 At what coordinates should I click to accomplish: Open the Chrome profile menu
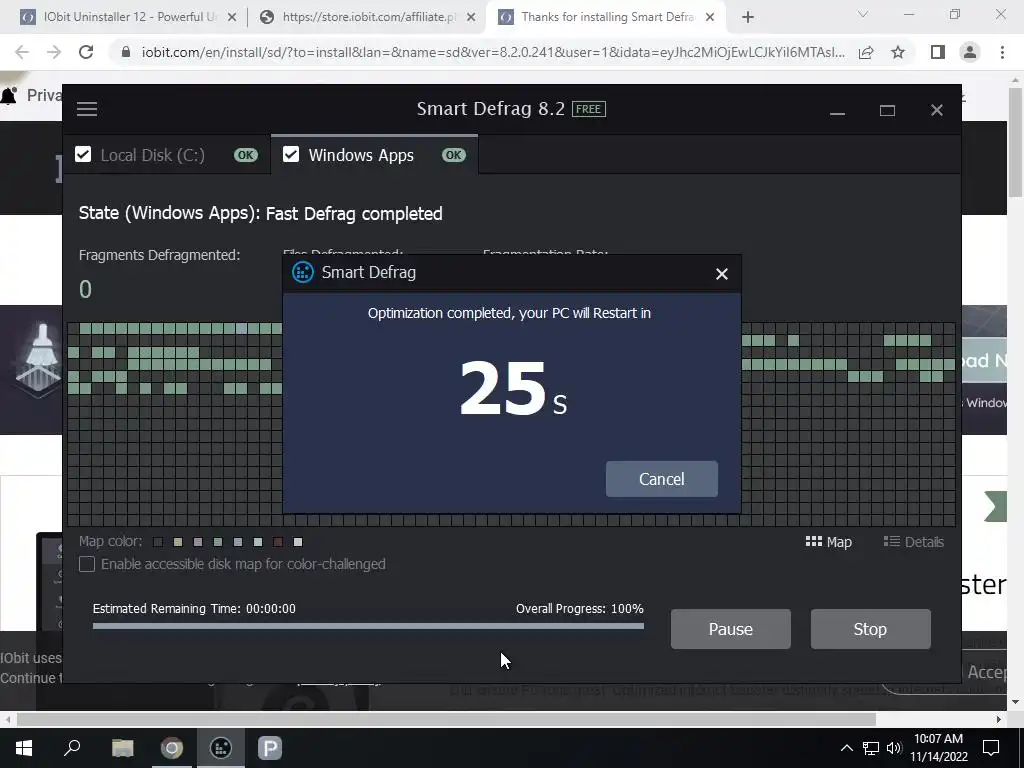[970, 52]
